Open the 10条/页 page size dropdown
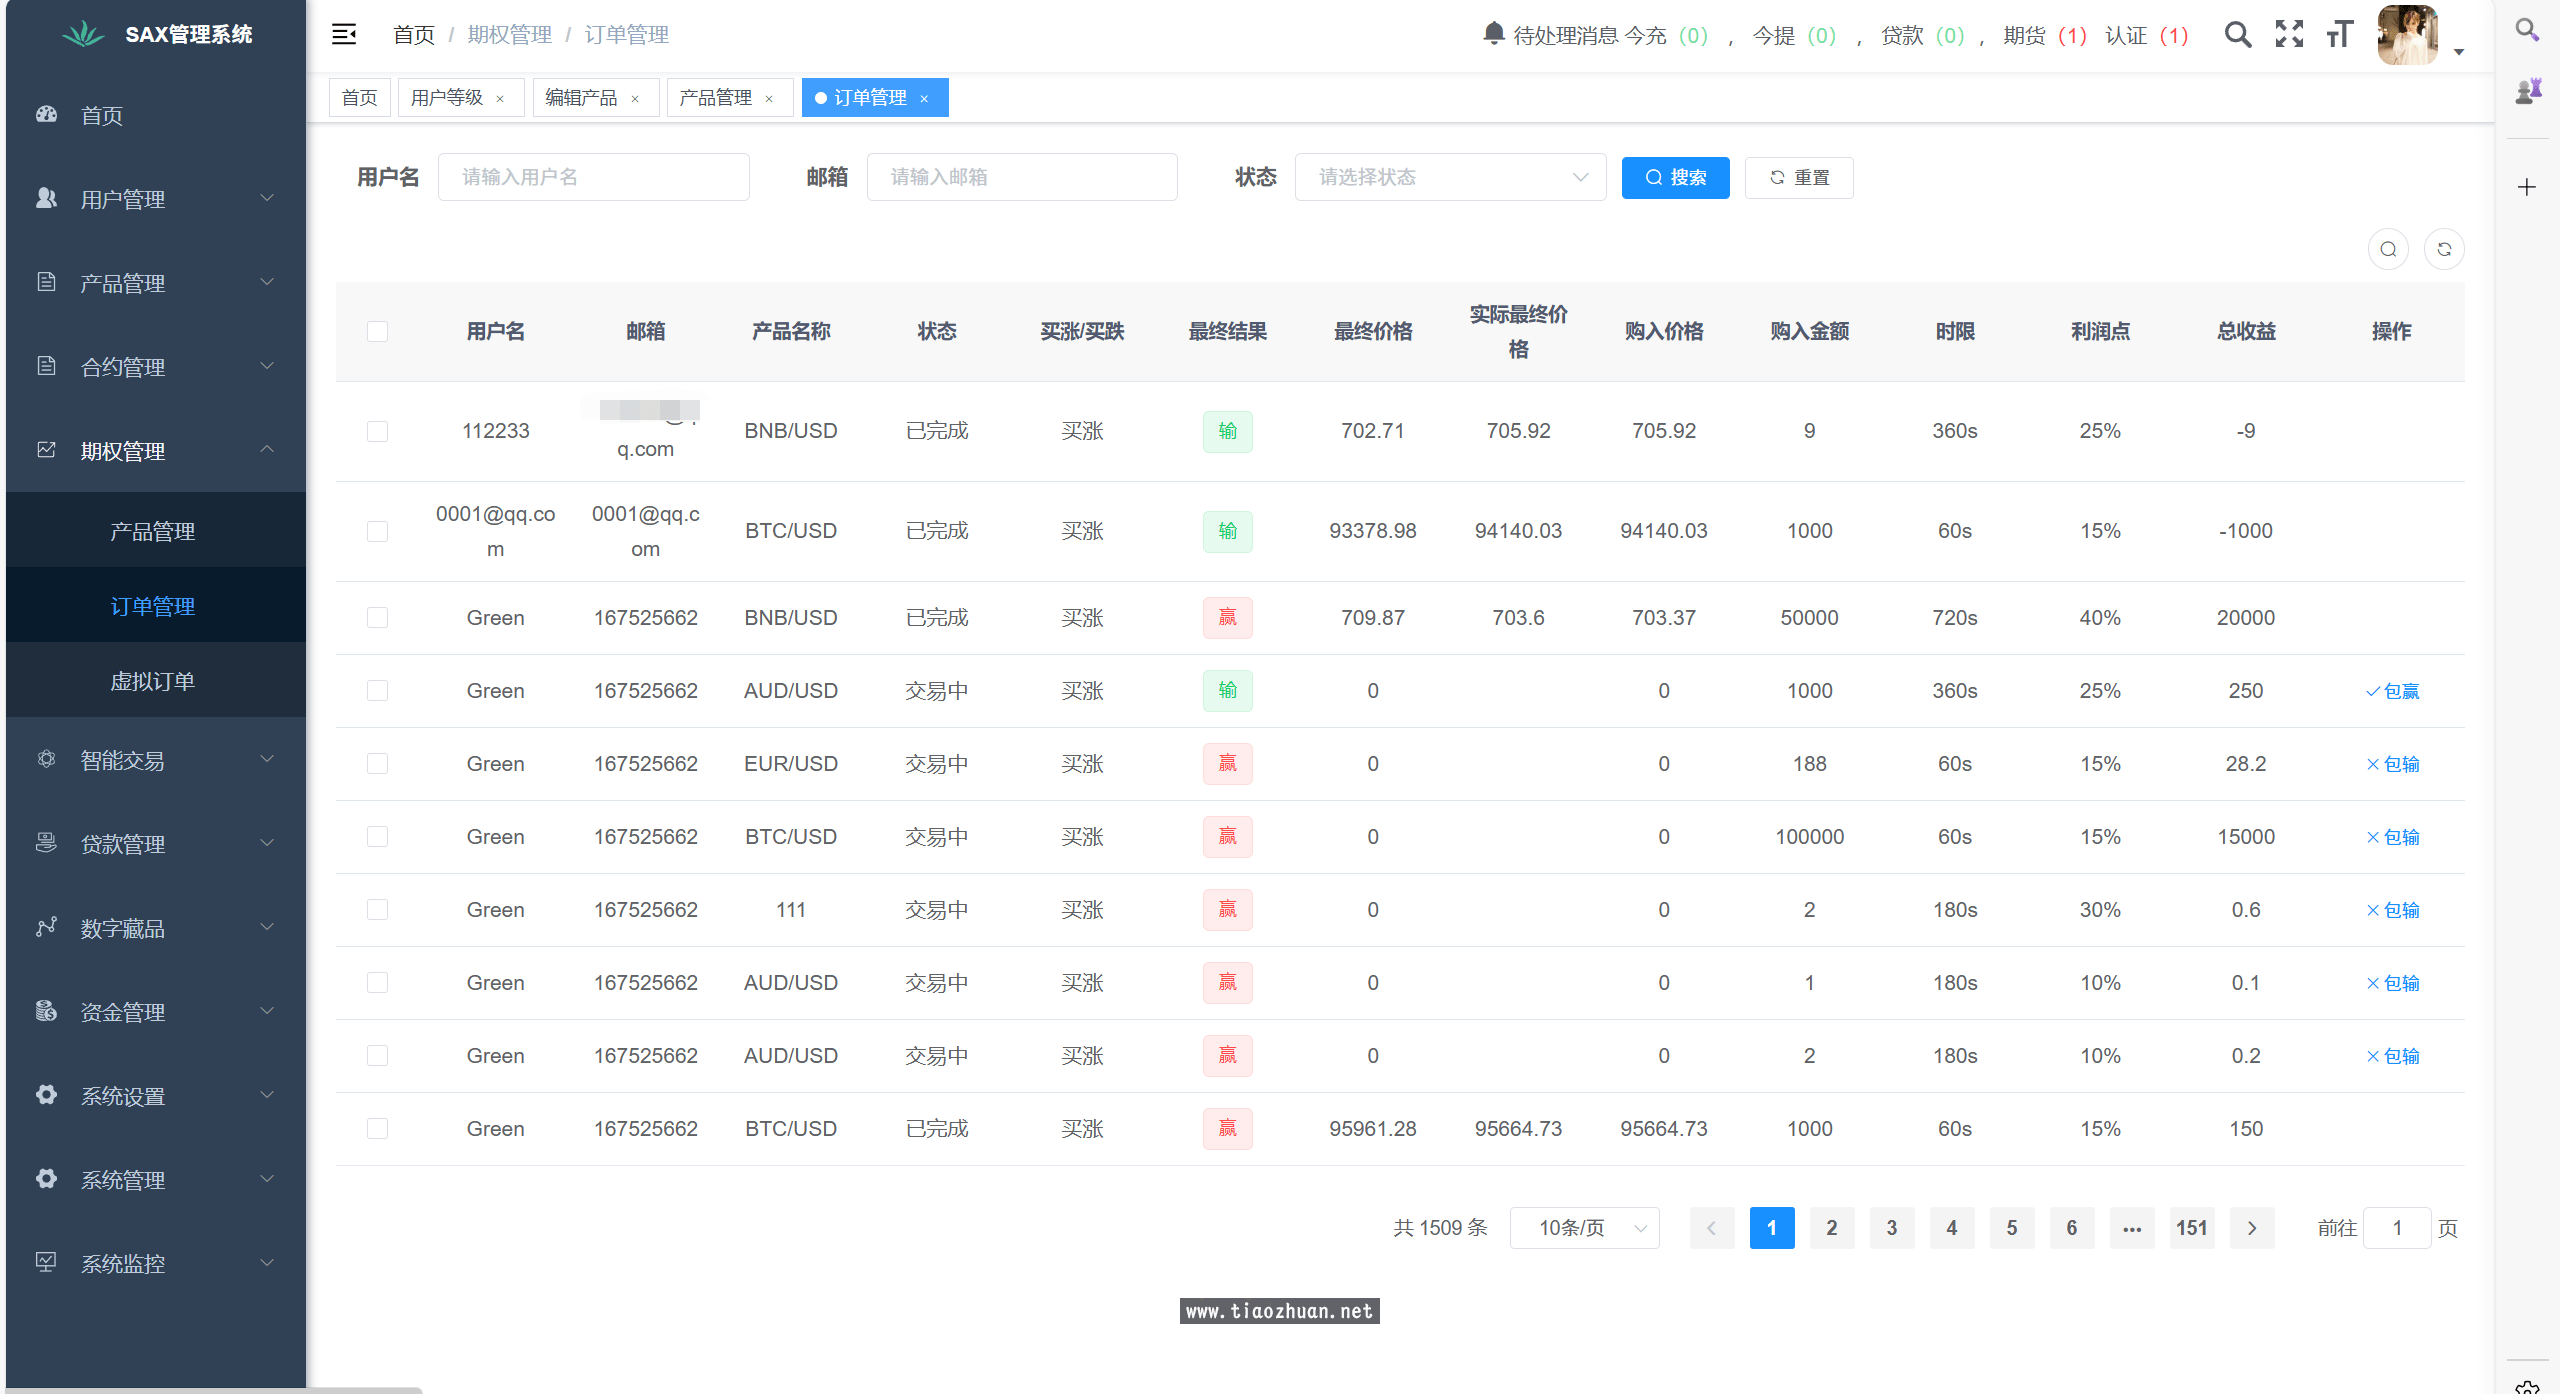 click(x=1584, y=1229)
